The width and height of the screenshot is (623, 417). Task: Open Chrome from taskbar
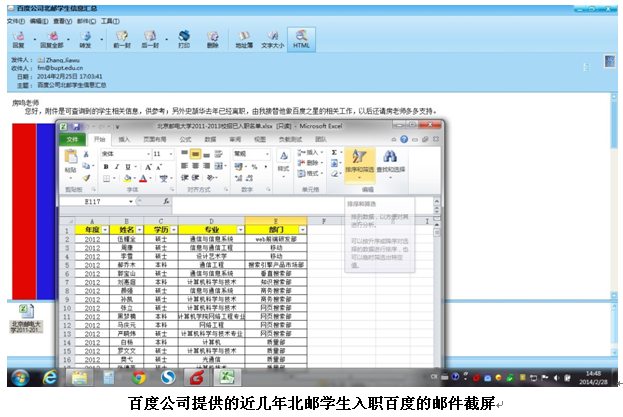pos(139,377)
